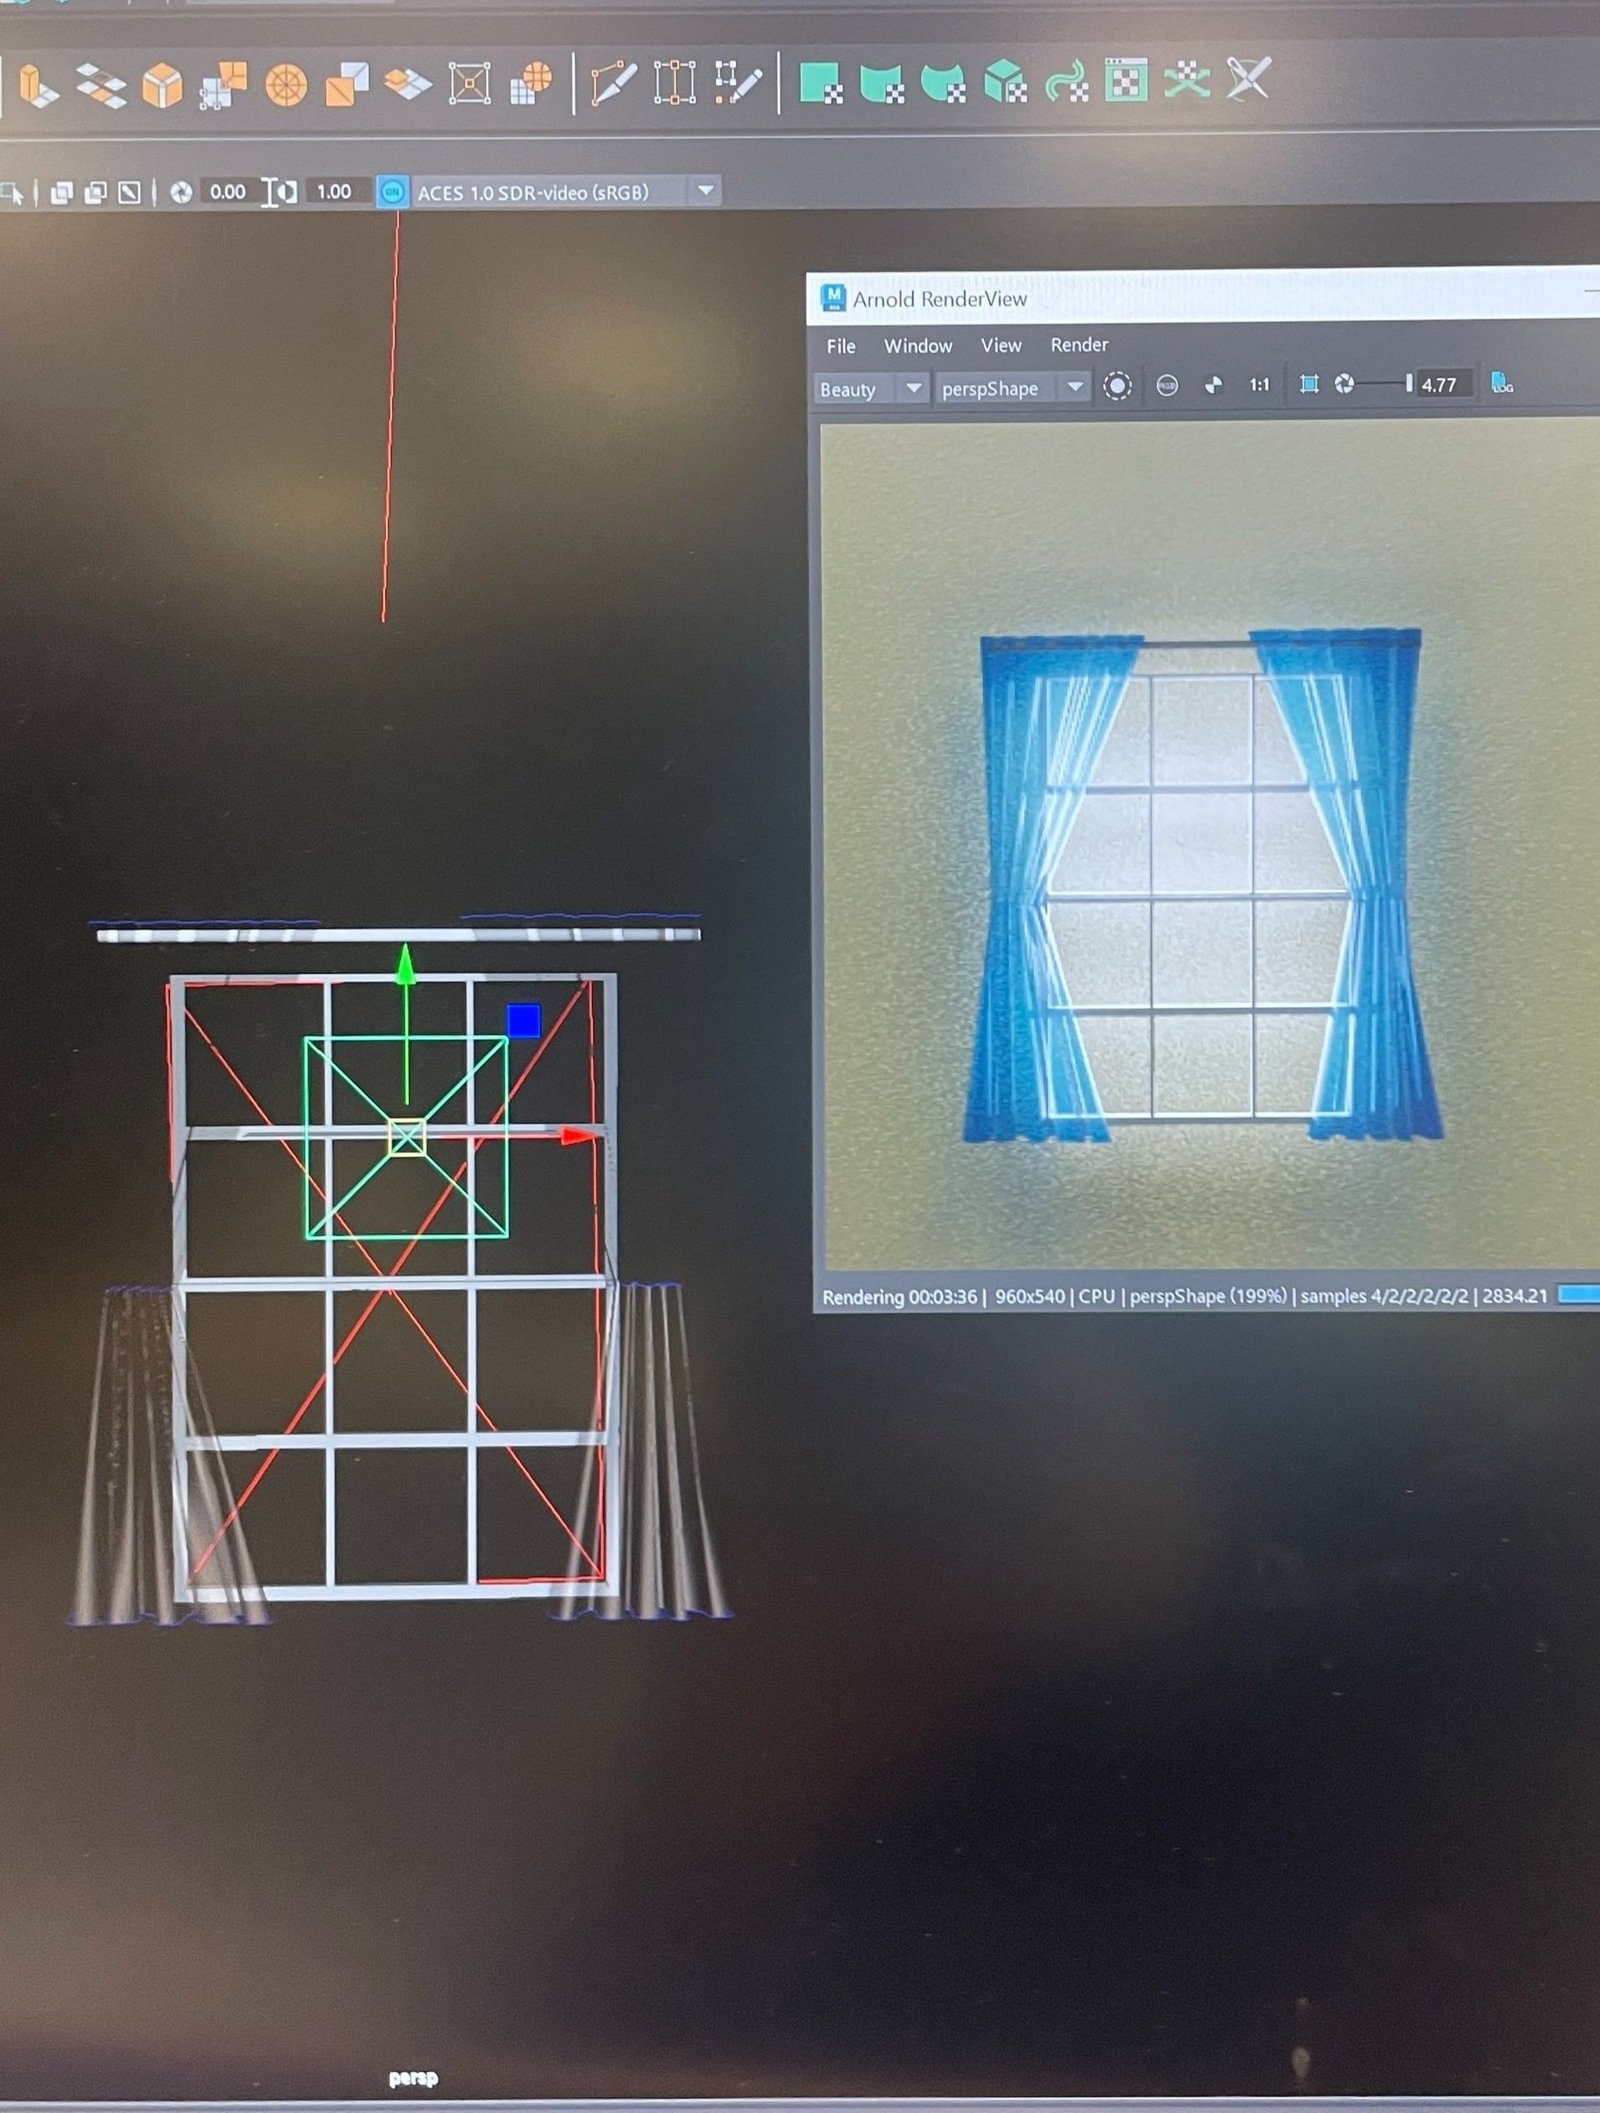1600x2113 pixels.
Task: Click the persp camera label in viewport
Action: (413, 2078)
